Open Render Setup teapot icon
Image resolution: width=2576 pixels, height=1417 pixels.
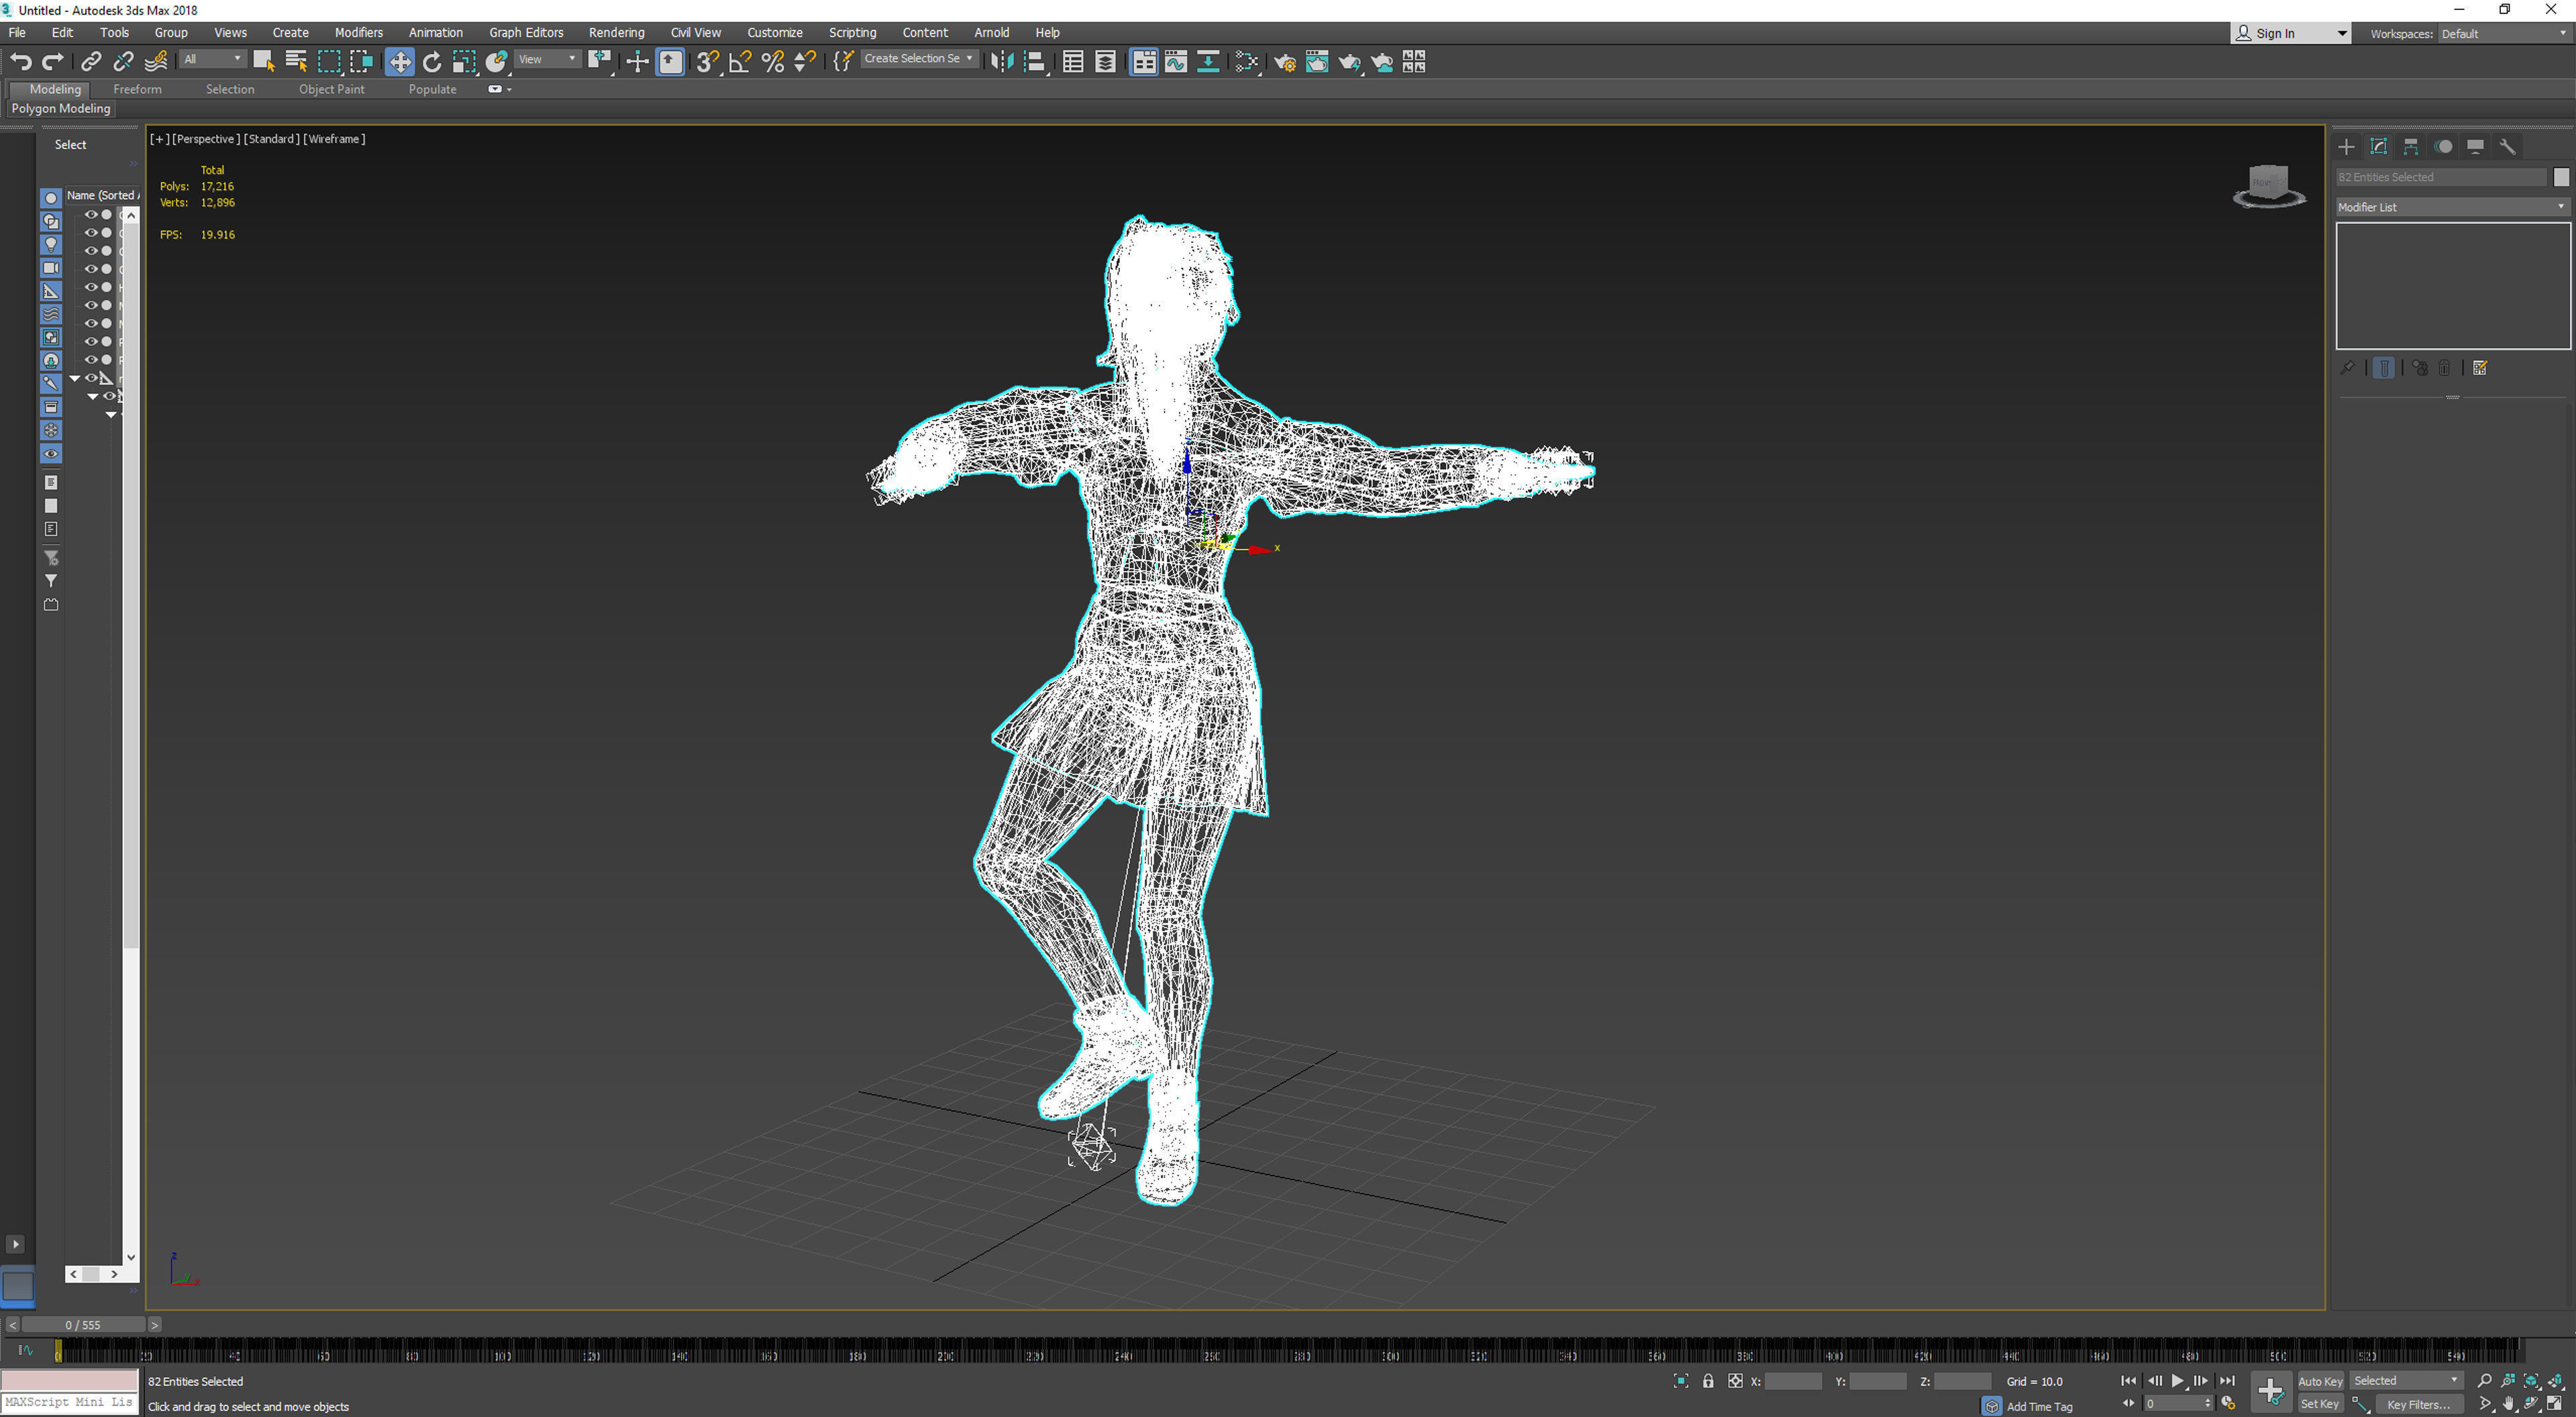click(1285, 62)
